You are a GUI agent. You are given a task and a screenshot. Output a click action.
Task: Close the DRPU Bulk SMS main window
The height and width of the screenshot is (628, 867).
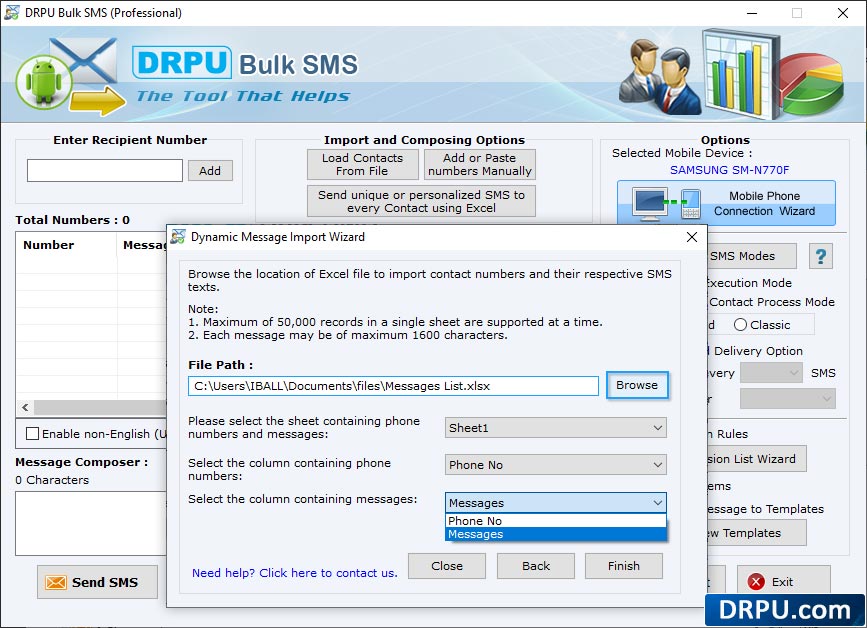(843, 13)
